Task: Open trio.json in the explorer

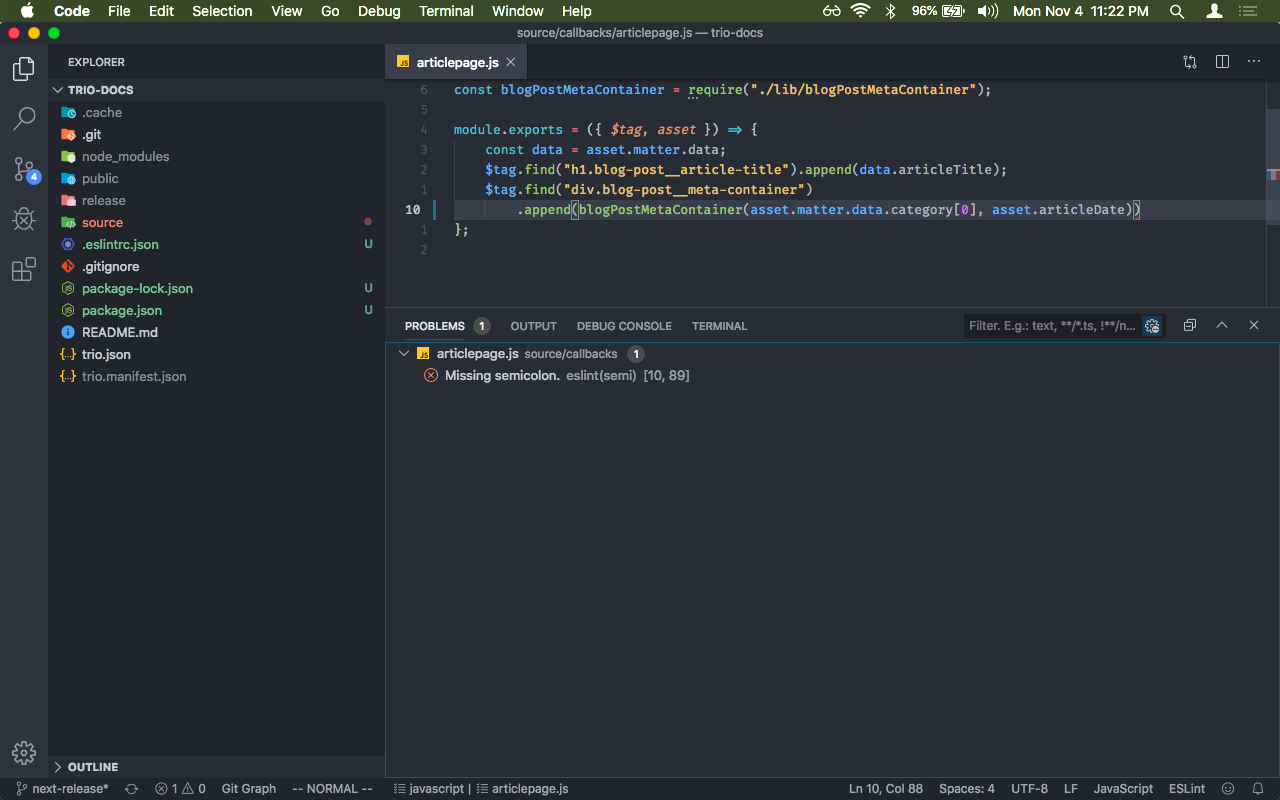Action: pos(216,355)
